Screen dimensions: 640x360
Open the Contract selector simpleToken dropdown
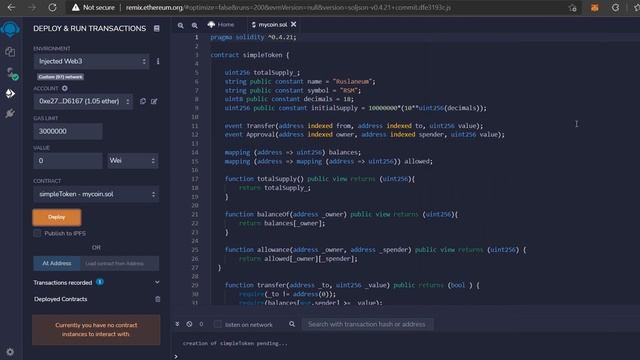(x=96, y=194)
